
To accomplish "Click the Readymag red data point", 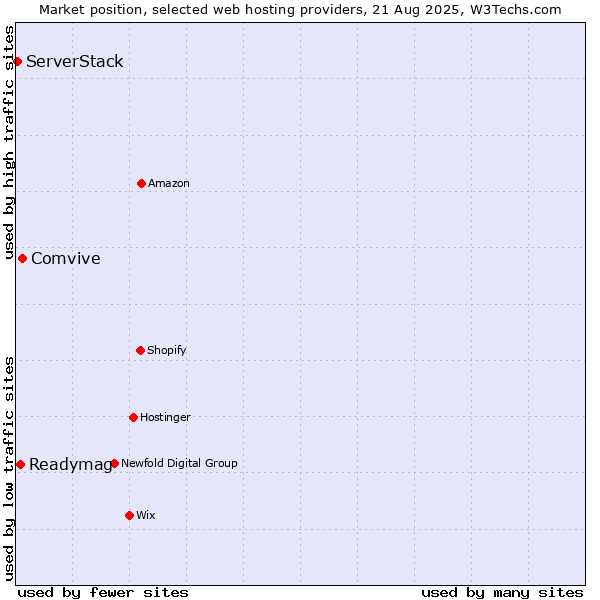I will (x=21, y=465).
